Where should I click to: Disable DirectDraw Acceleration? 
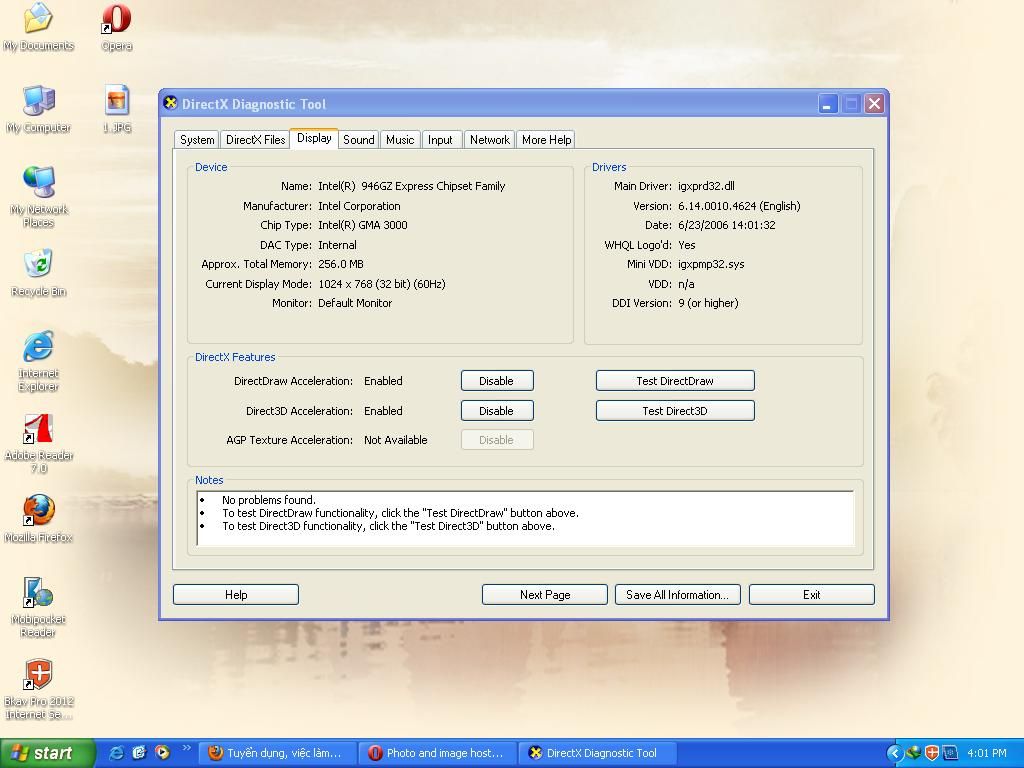click(497, 381)
